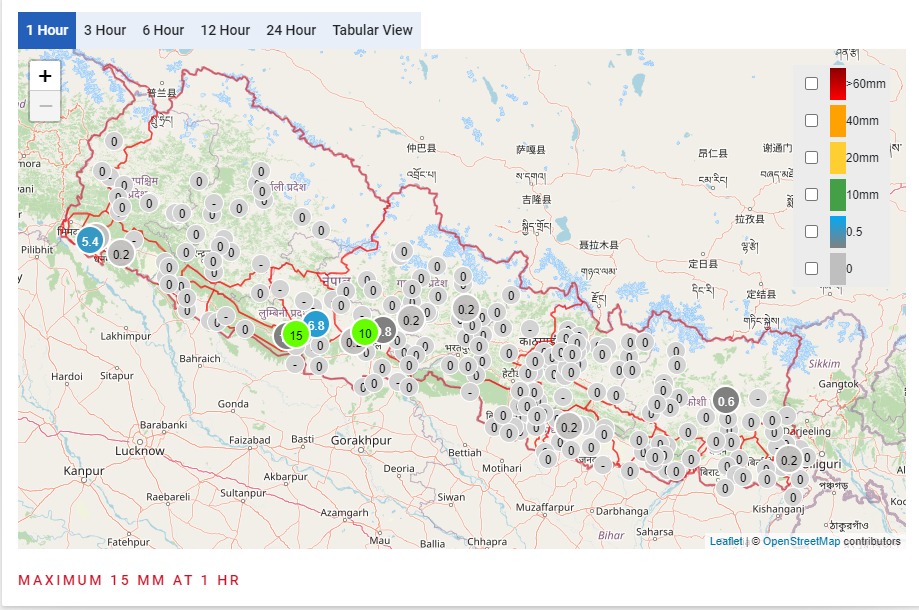Viewport: 919px width, 610px height.
Task: Click the map zoom in plus button
Action: click(45, 76)
